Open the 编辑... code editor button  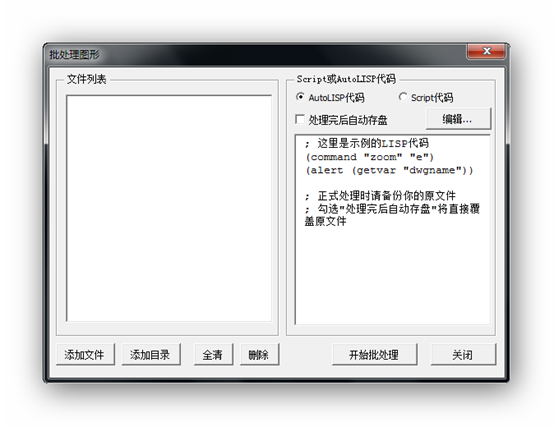[458, 119]
